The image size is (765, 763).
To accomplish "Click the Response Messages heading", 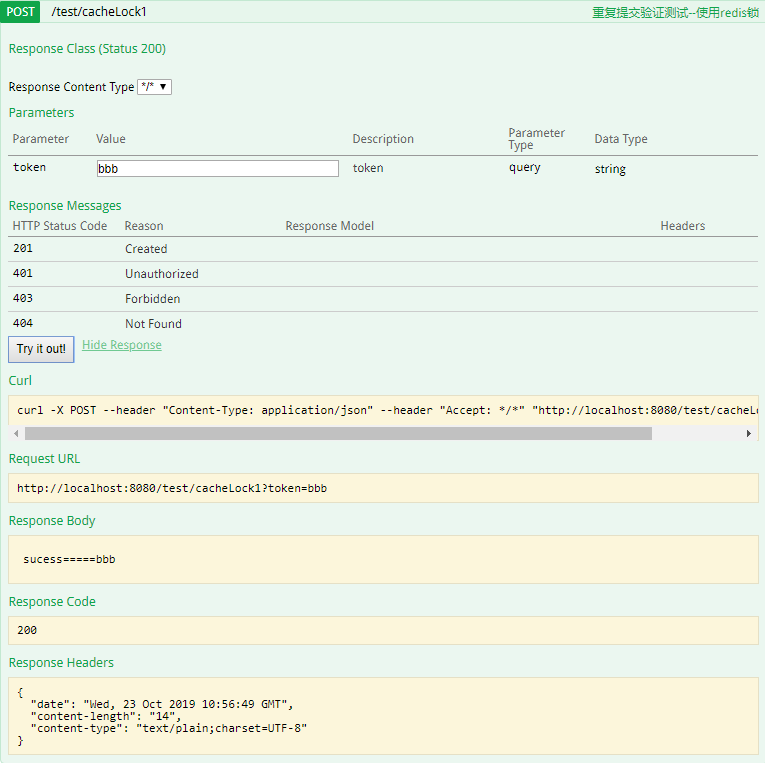I will [65, 206].
